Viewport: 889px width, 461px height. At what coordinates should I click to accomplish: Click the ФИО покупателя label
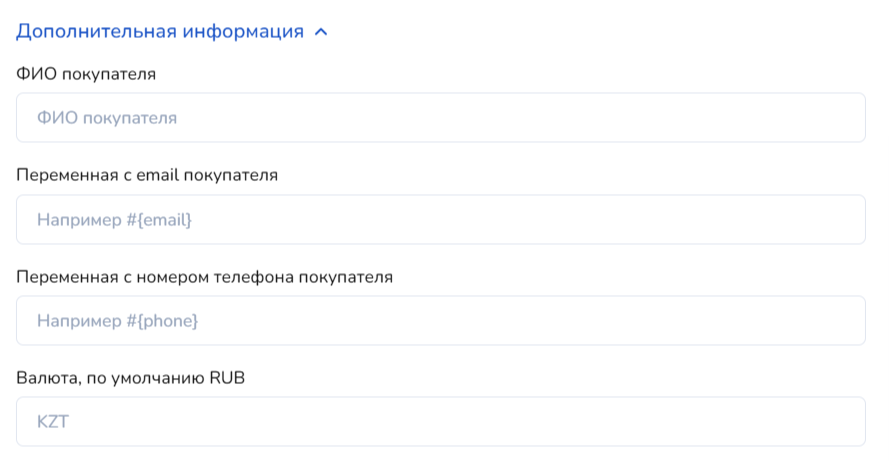point(86,73)
